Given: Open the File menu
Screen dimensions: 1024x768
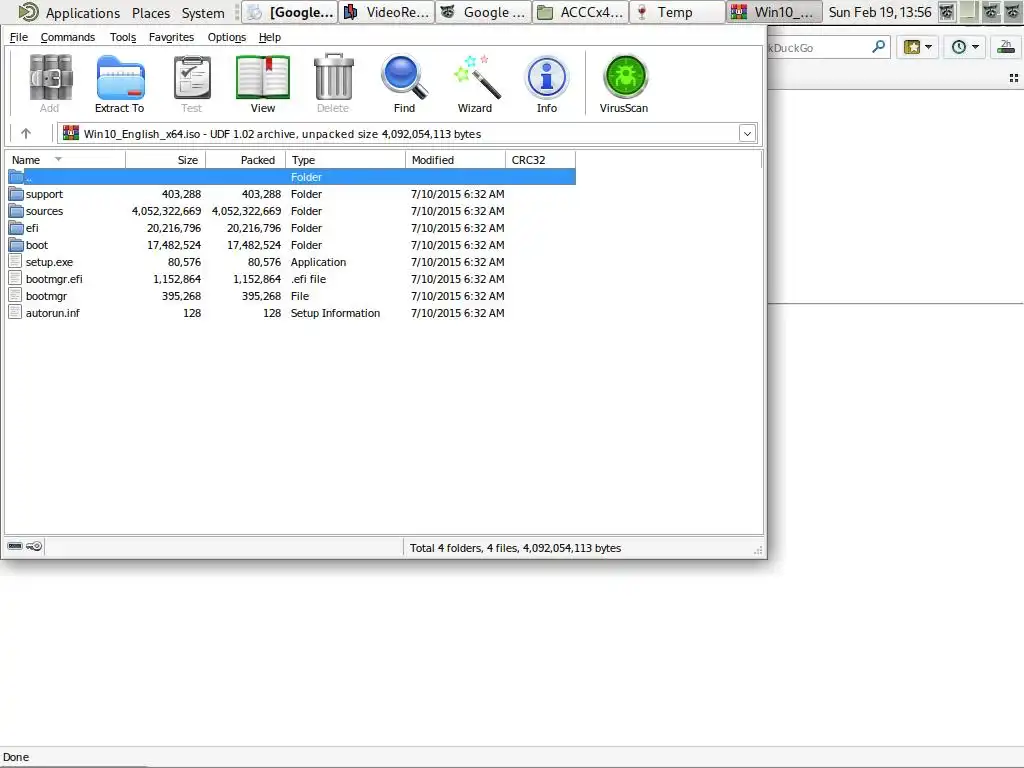Looking at the screenshot, I should [x=19, y=37].
